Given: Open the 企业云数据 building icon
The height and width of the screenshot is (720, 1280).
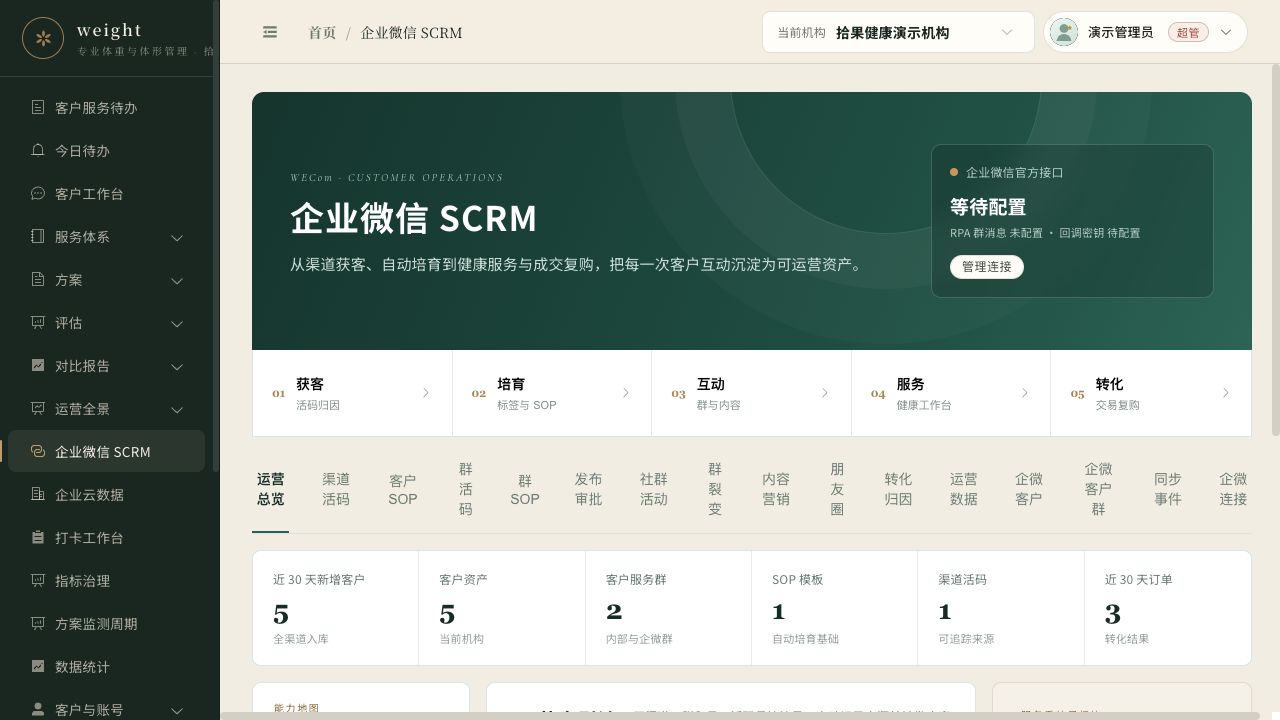Looking at the screenshot, I should point(38,494).
